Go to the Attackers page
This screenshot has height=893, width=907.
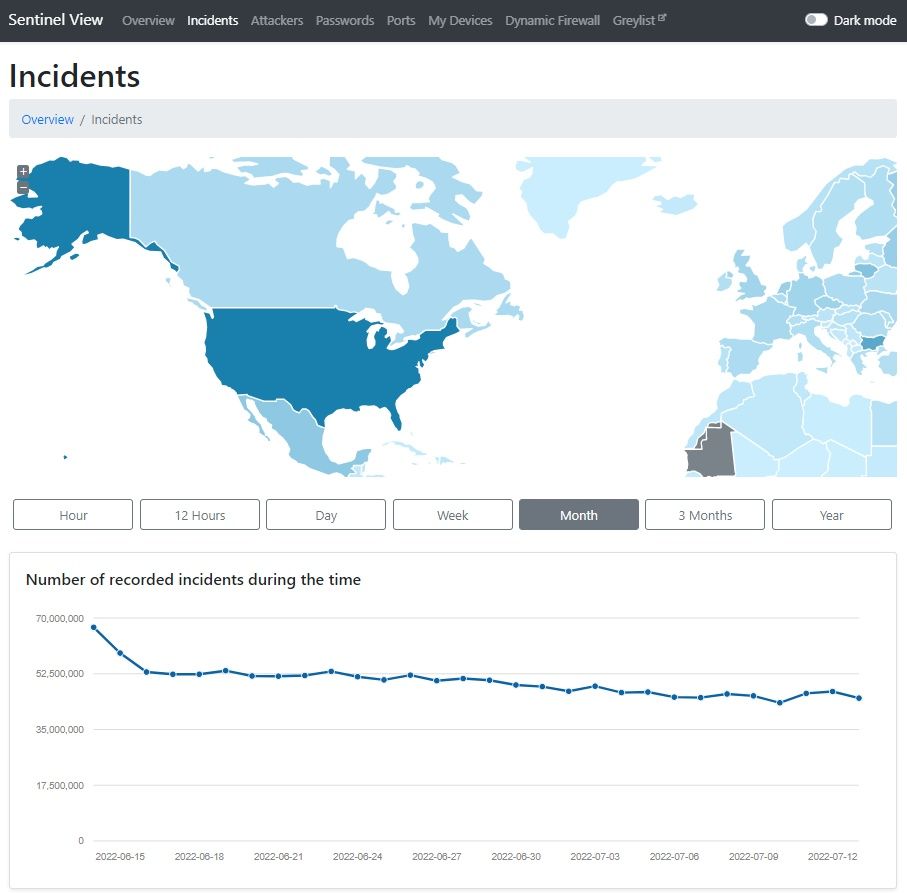tap(277, 20)
